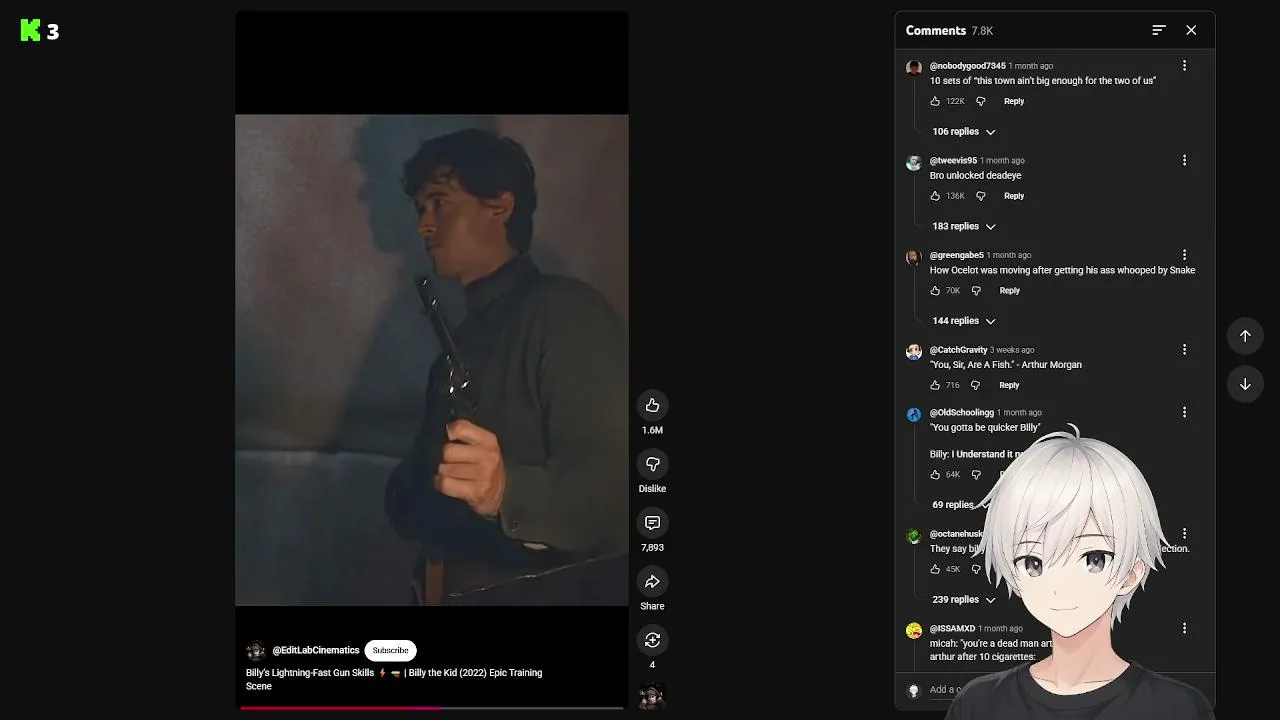This screenshot has width=1280, height=720.
Task: Dislike the short video
Action: pyautogui.click(x=652, y=464)
